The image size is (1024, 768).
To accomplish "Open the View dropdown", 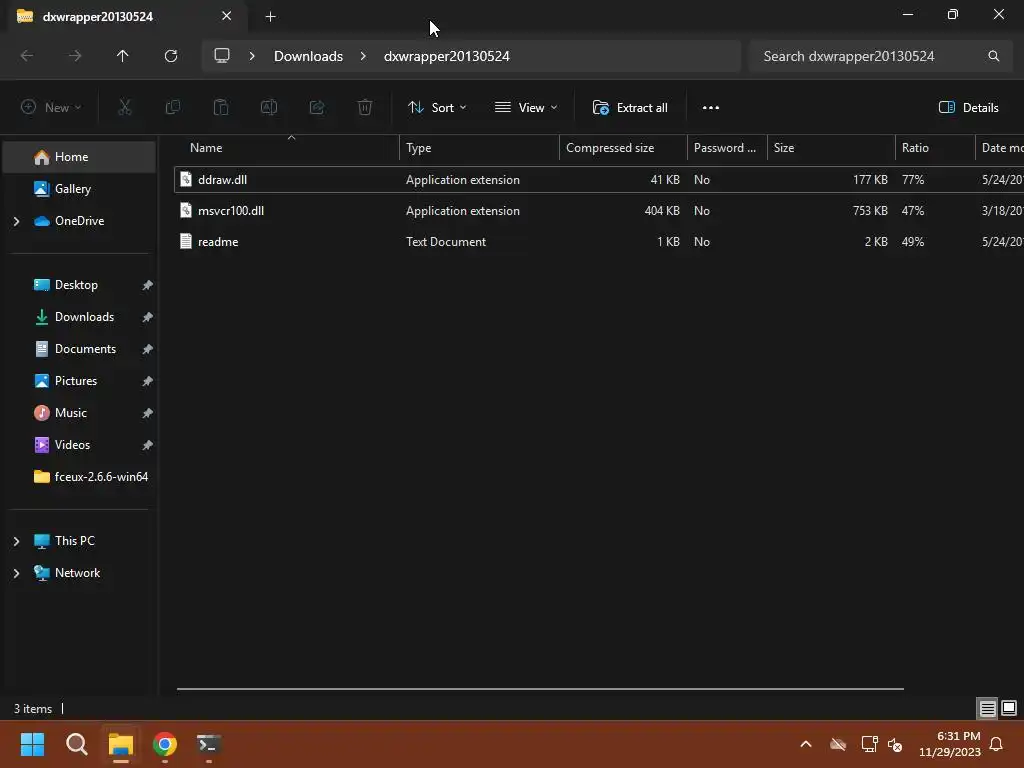I will 526,108.
